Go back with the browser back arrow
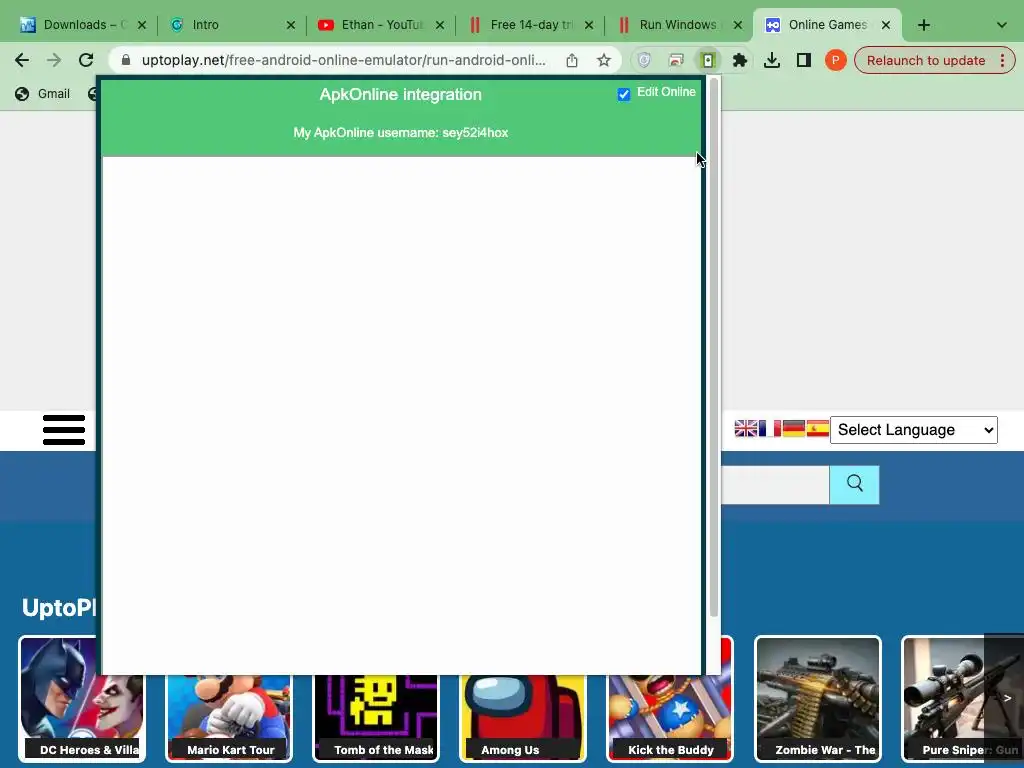Viewport: 1024px width, 768px height. [22, 61]
